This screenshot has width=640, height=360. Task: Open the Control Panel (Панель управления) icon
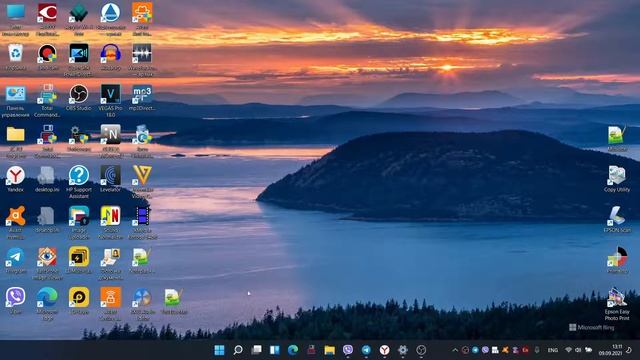click(x=16, y=94)
